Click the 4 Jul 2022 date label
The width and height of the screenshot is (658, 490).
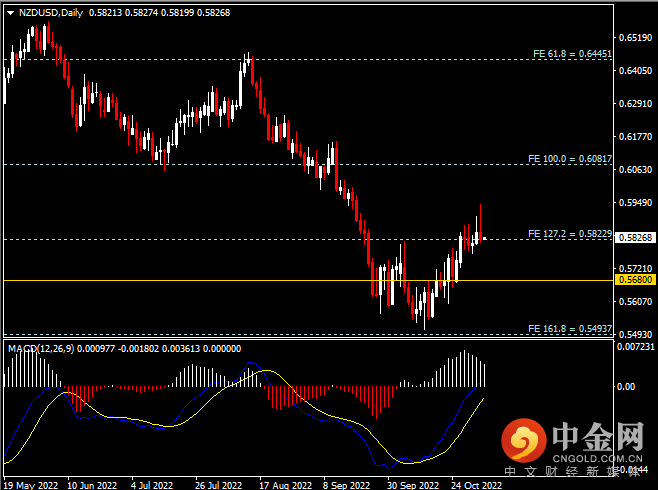[152, 485]
